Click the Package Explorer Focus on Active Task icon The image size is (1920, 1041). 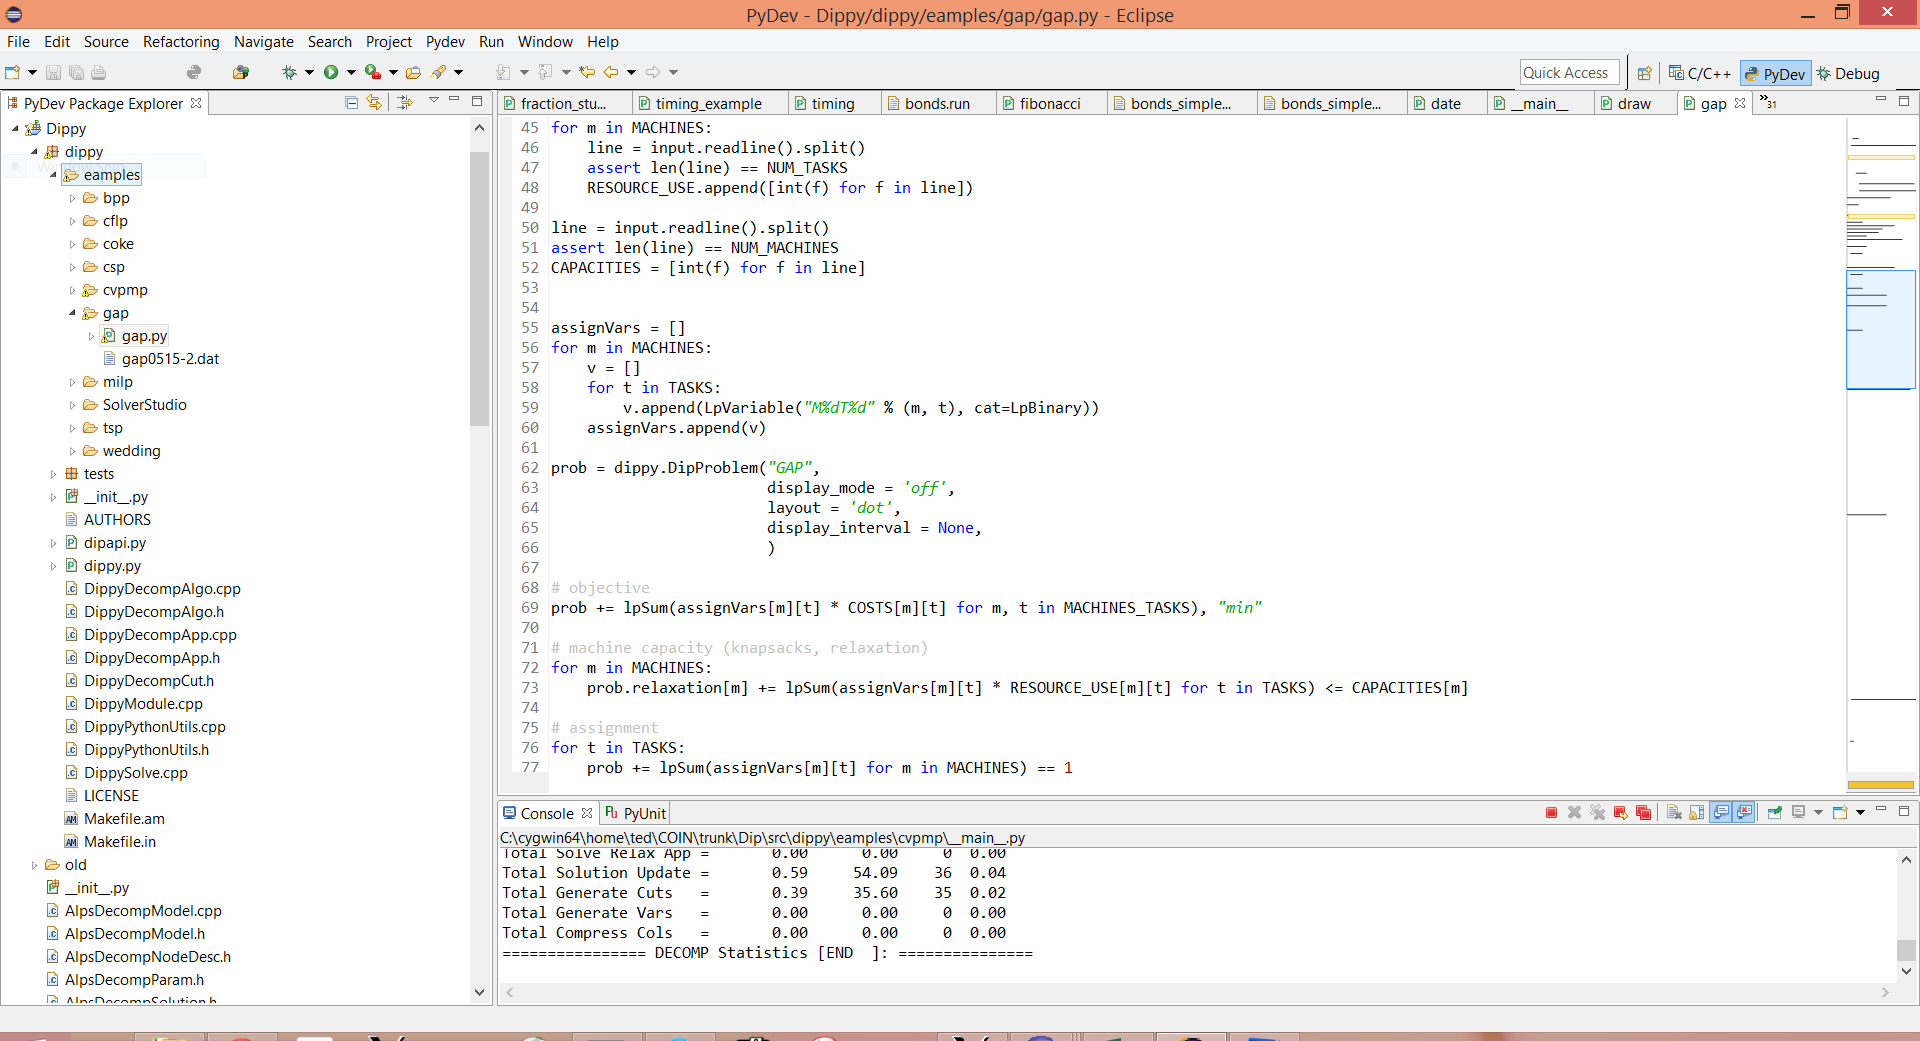click(x=405, y=102)
